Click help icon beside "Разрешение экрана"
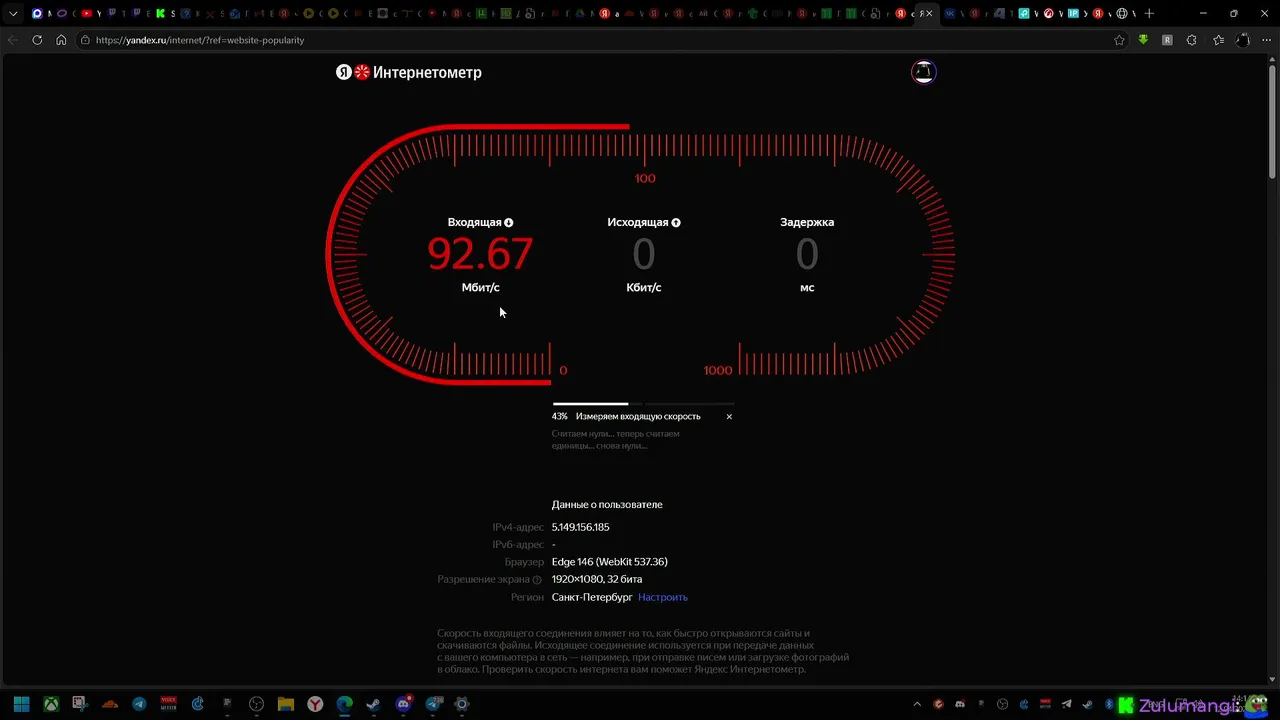 coord(537,580)
